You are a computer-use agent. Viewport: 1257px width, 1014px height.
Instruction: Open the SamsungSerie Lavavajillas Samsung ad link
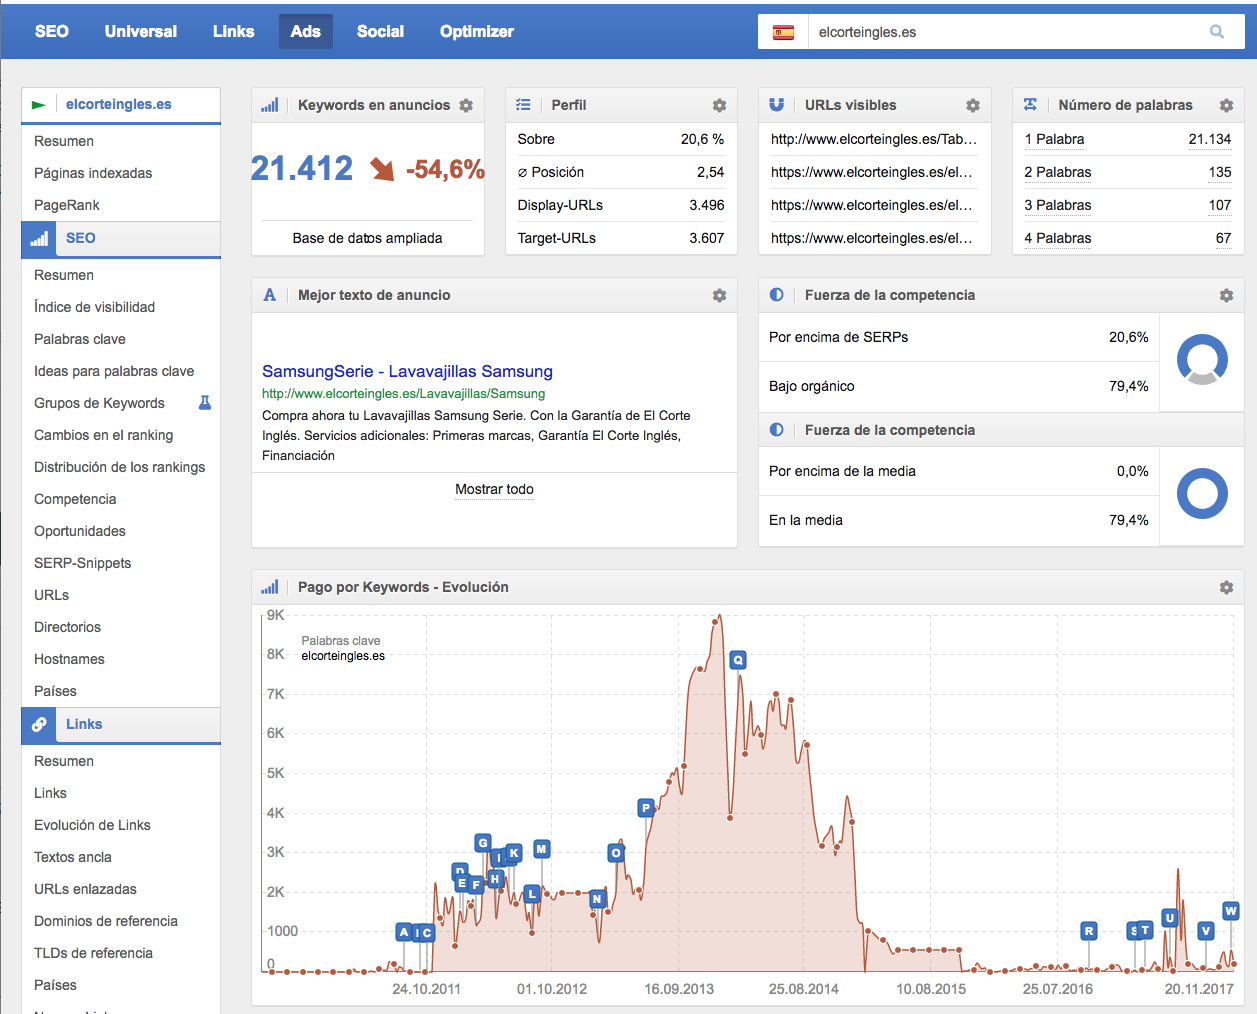(x=407, y=371)
